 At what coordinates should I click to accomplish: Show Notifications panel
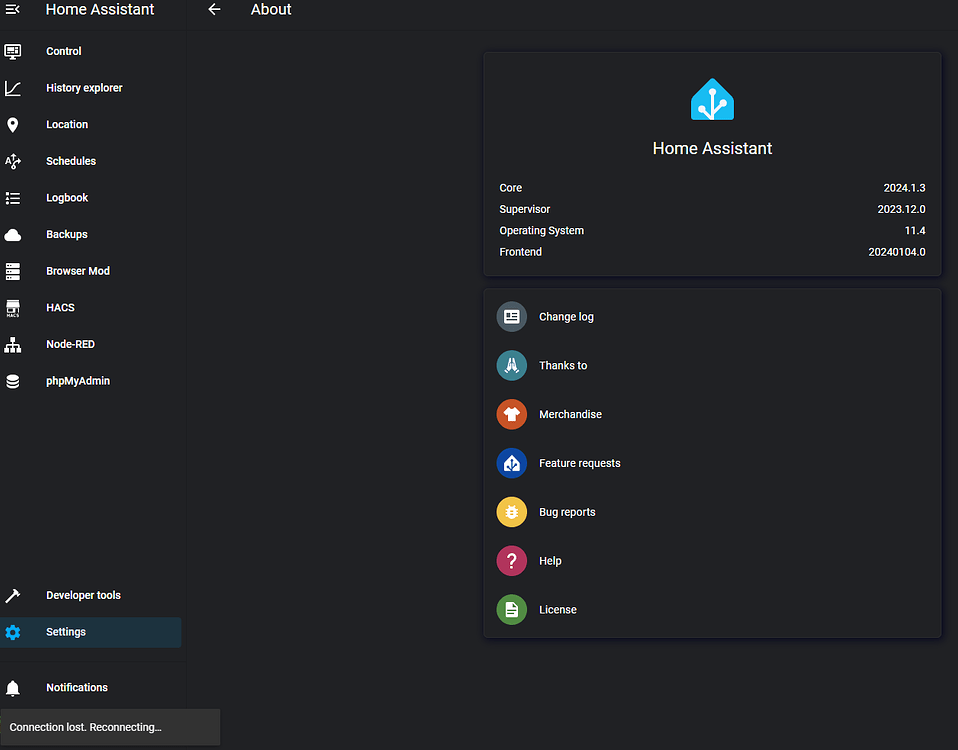tap(90, 688)
